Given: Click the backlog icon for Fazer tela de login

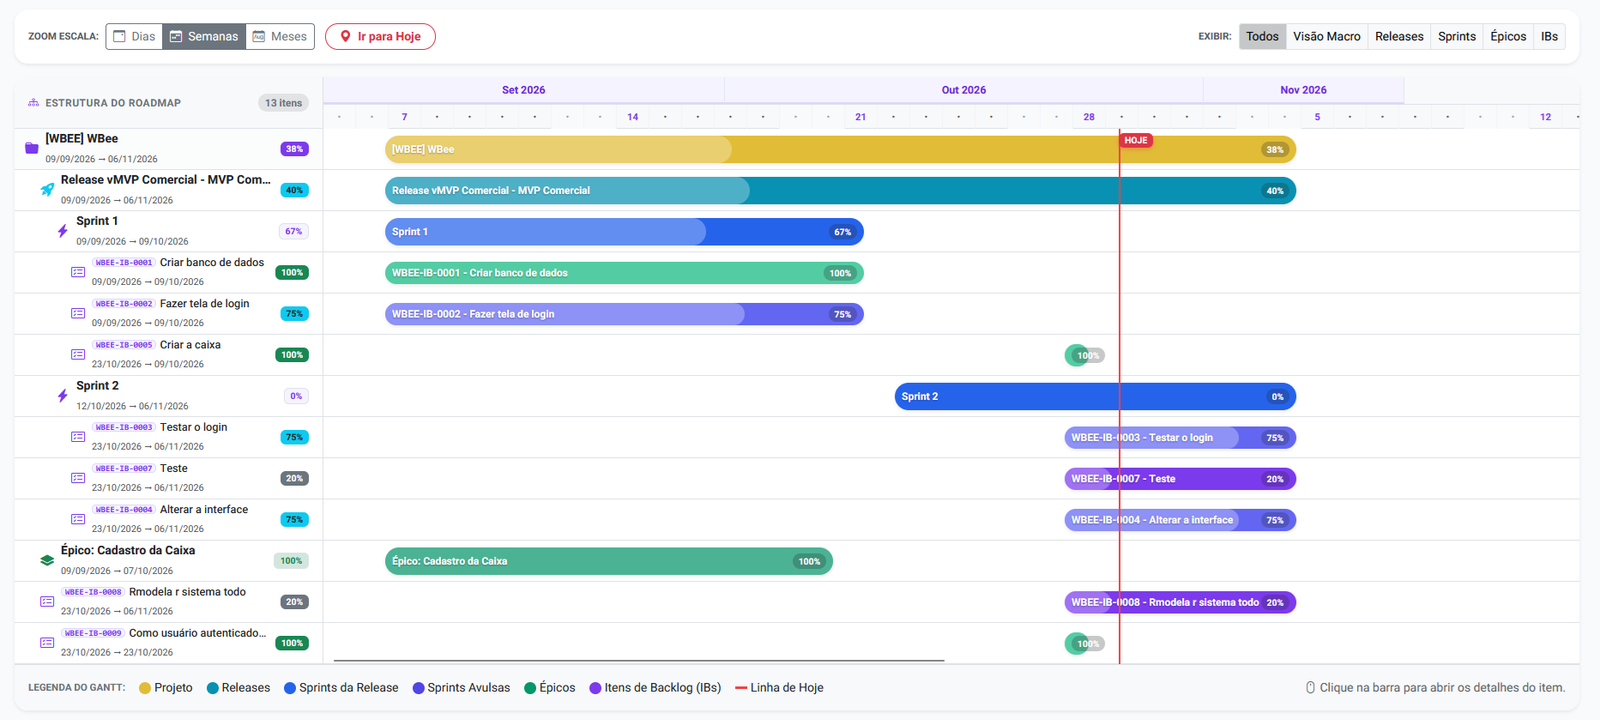Looking at the screenshot, I should click(78, 313).
